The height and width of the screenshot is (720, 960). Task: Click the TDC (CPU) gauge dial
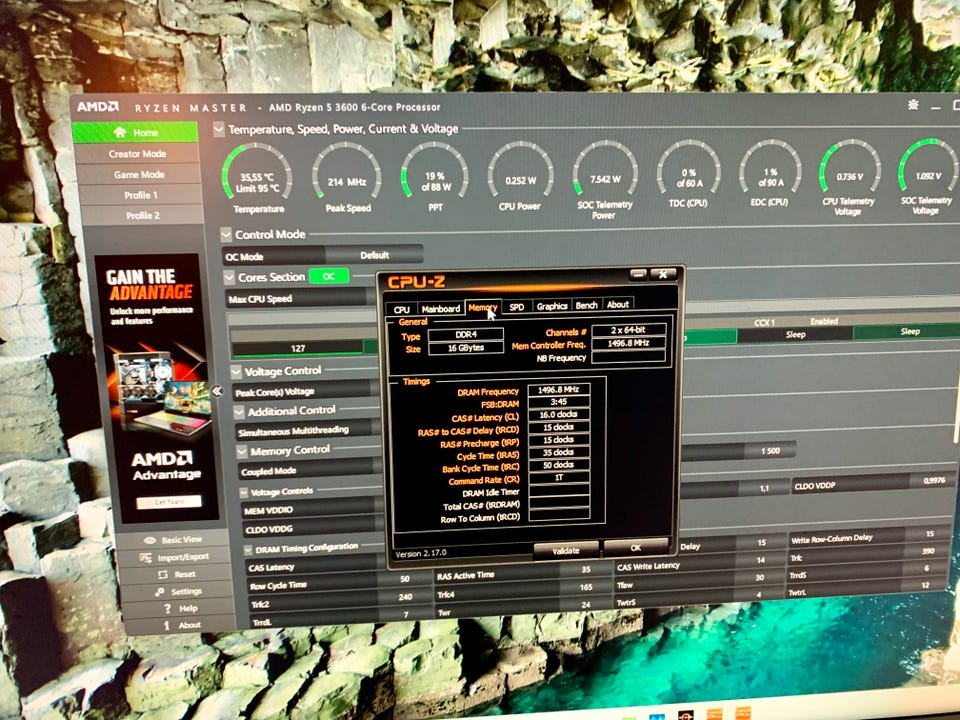point(688,167)
